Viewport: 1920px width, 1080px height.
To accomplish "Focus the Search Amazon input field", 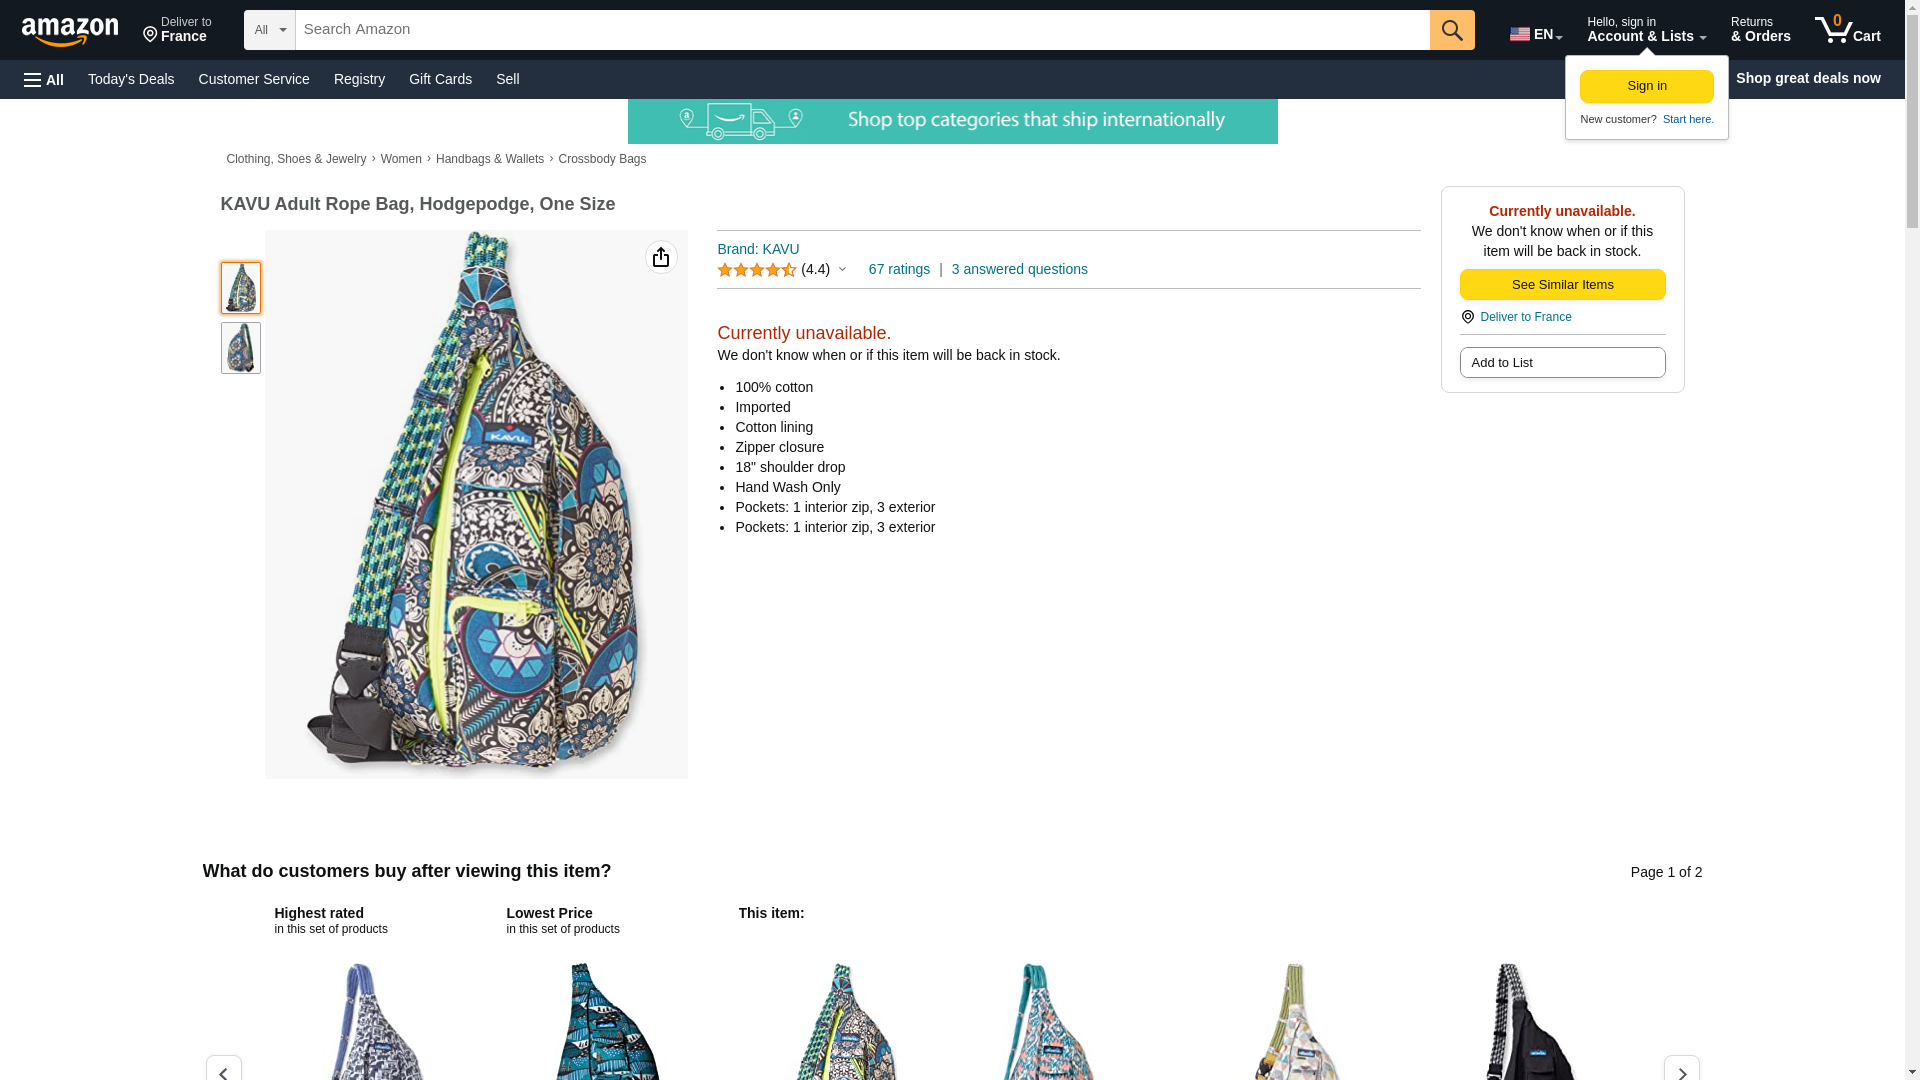I will [862, 30].
